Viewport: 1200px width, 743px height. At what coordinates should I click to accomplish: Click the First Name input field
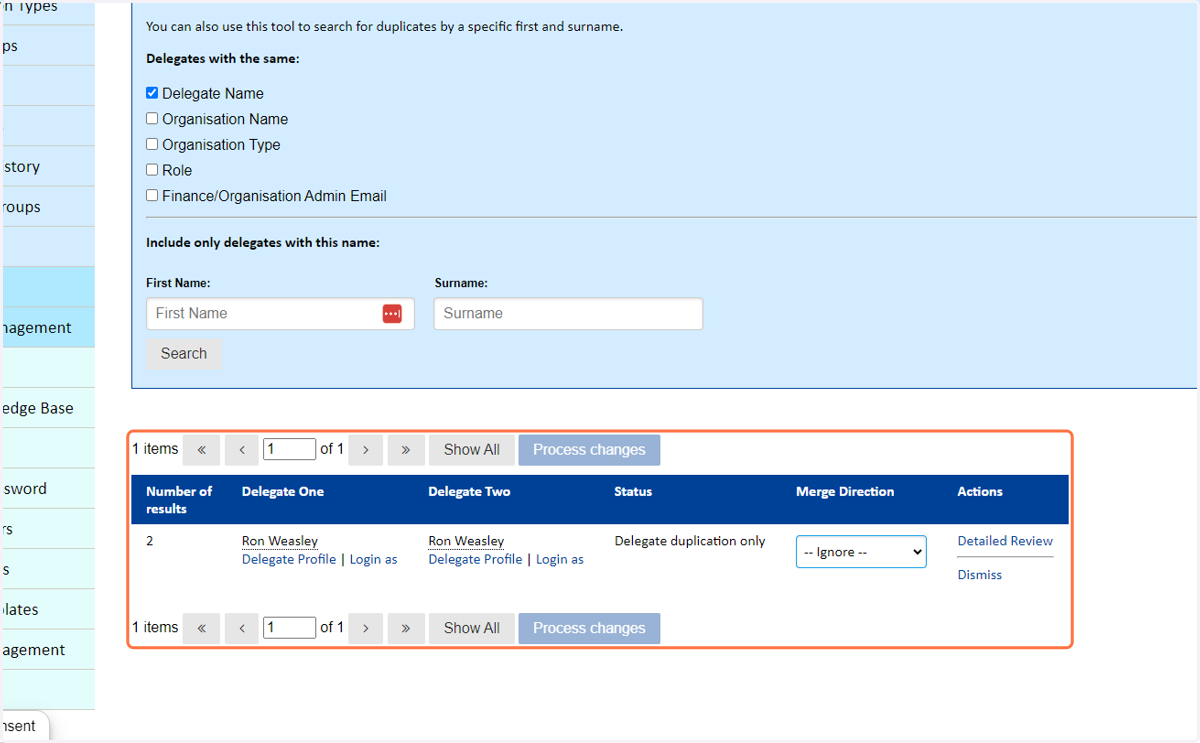pyautogui.click(x=280, y=313)
